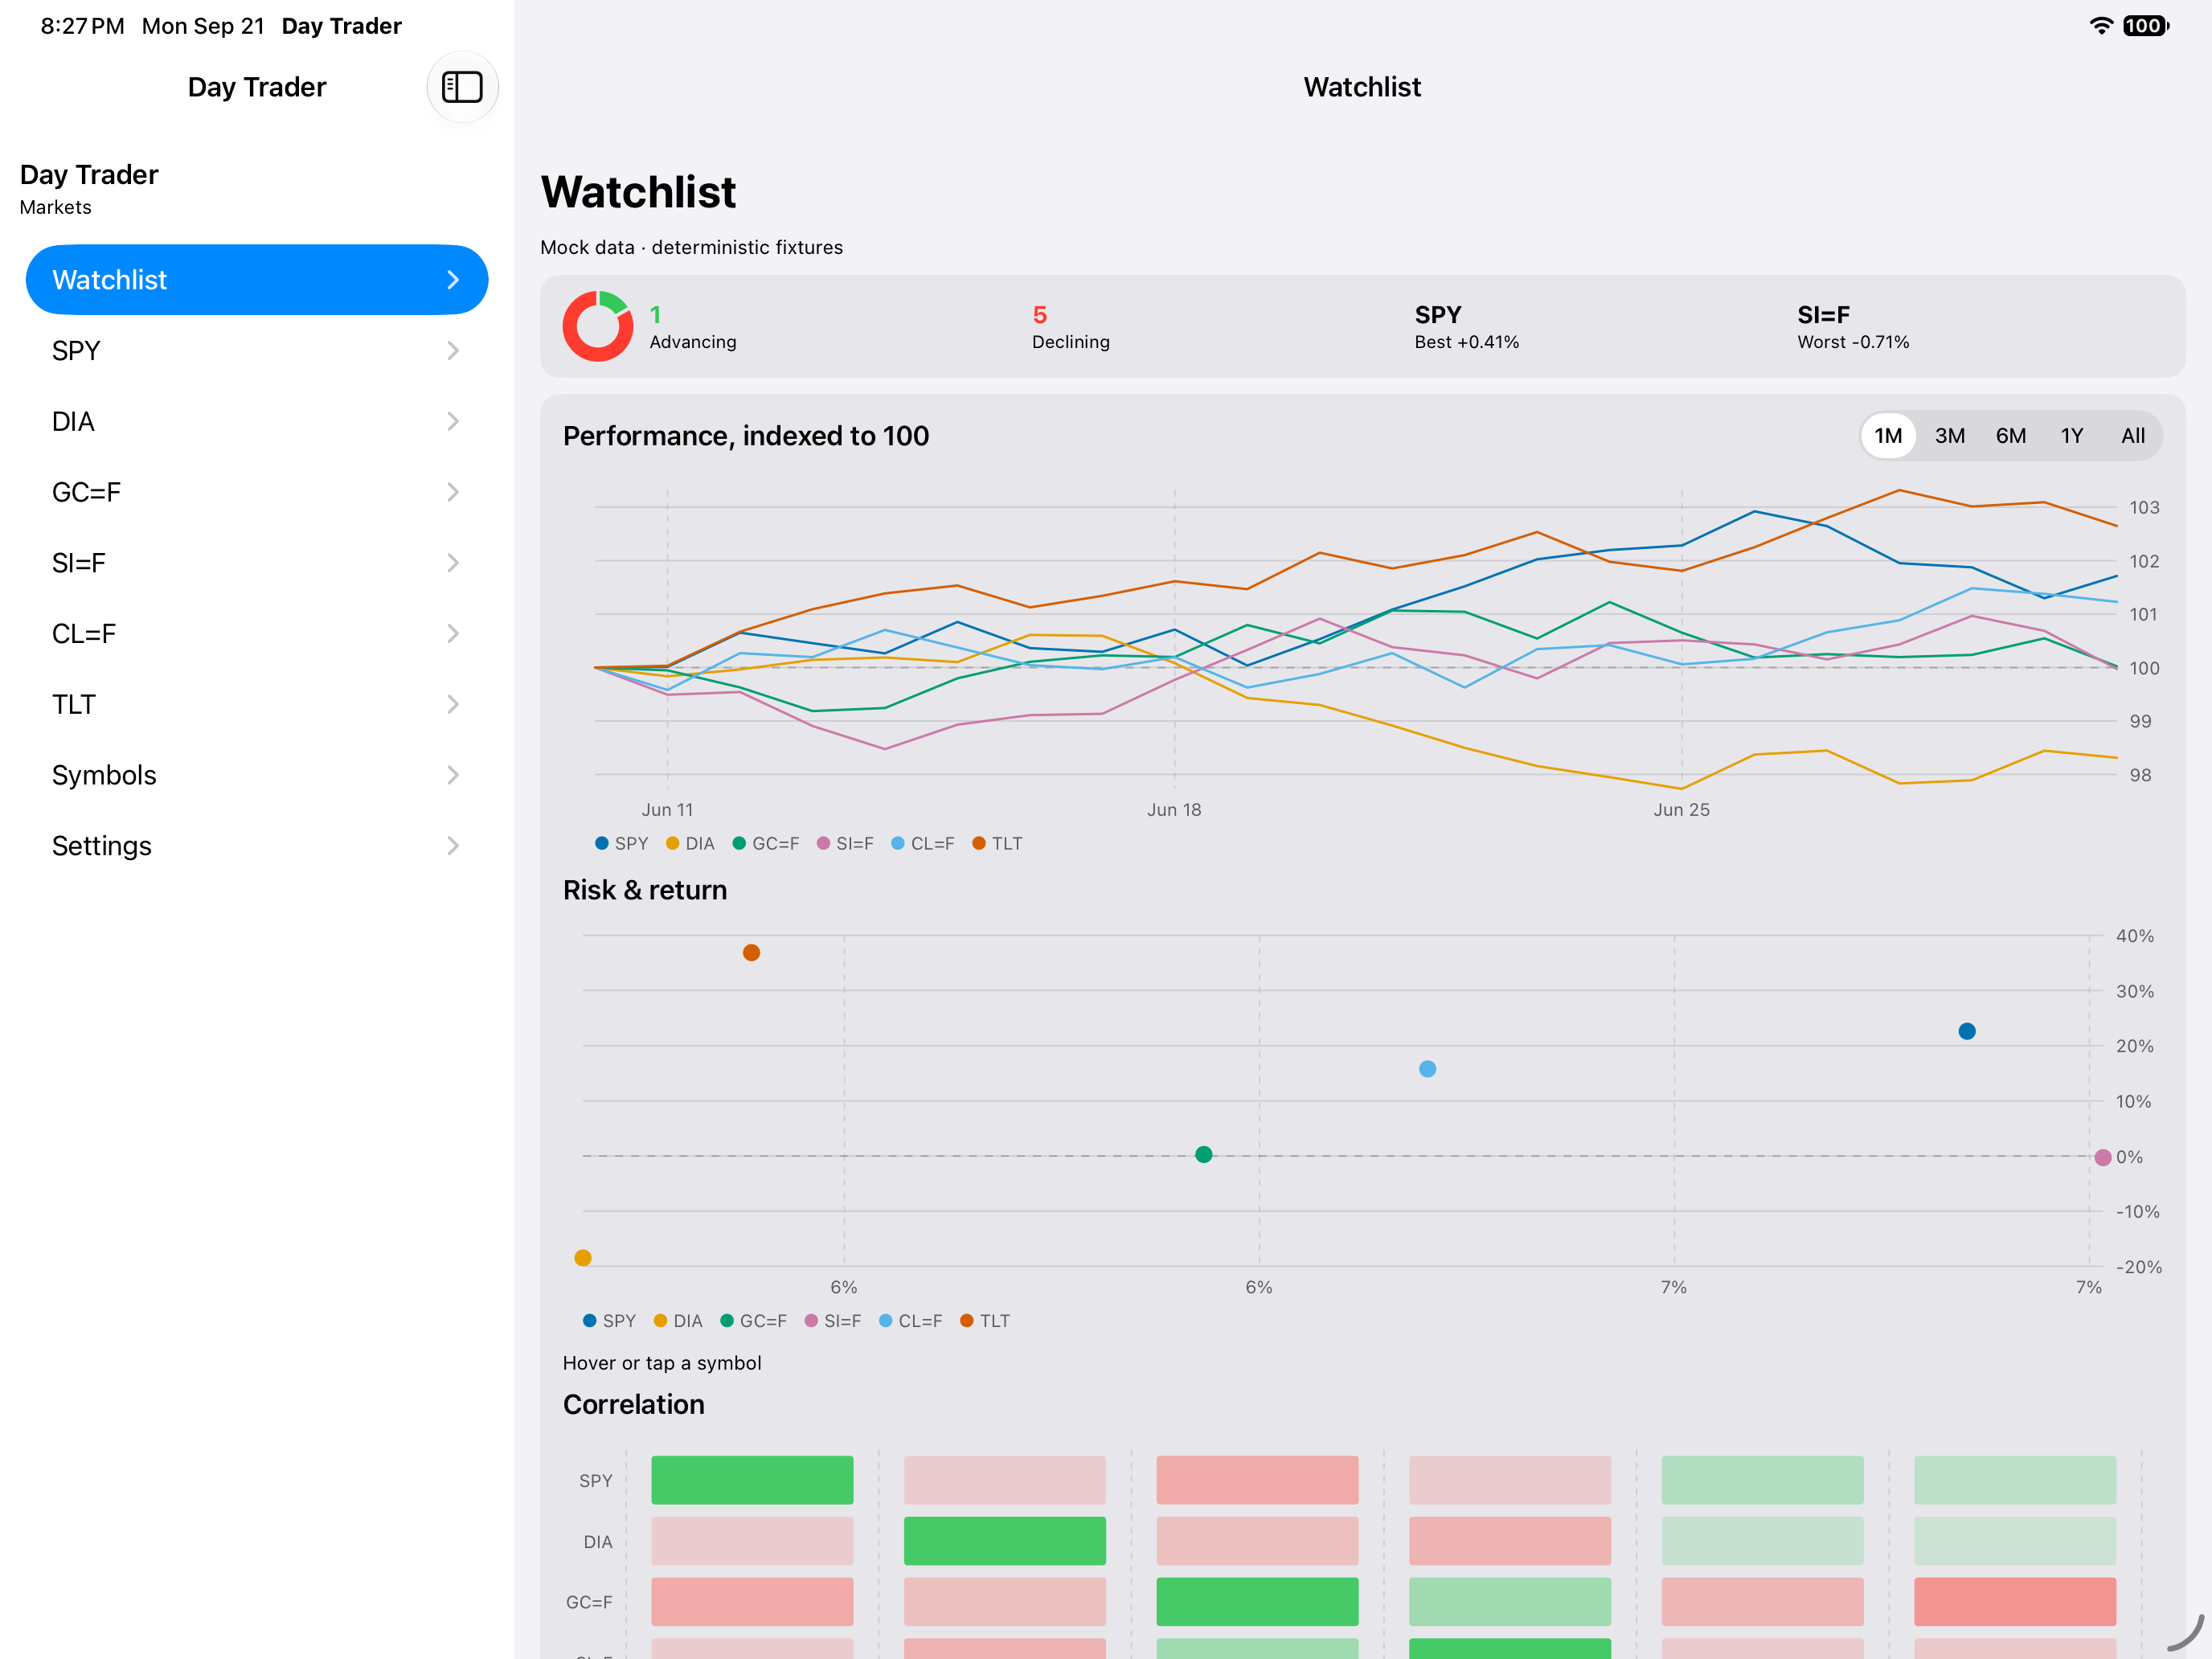
Task: Choose the 1Y range option
Action: coord(2071,436)
